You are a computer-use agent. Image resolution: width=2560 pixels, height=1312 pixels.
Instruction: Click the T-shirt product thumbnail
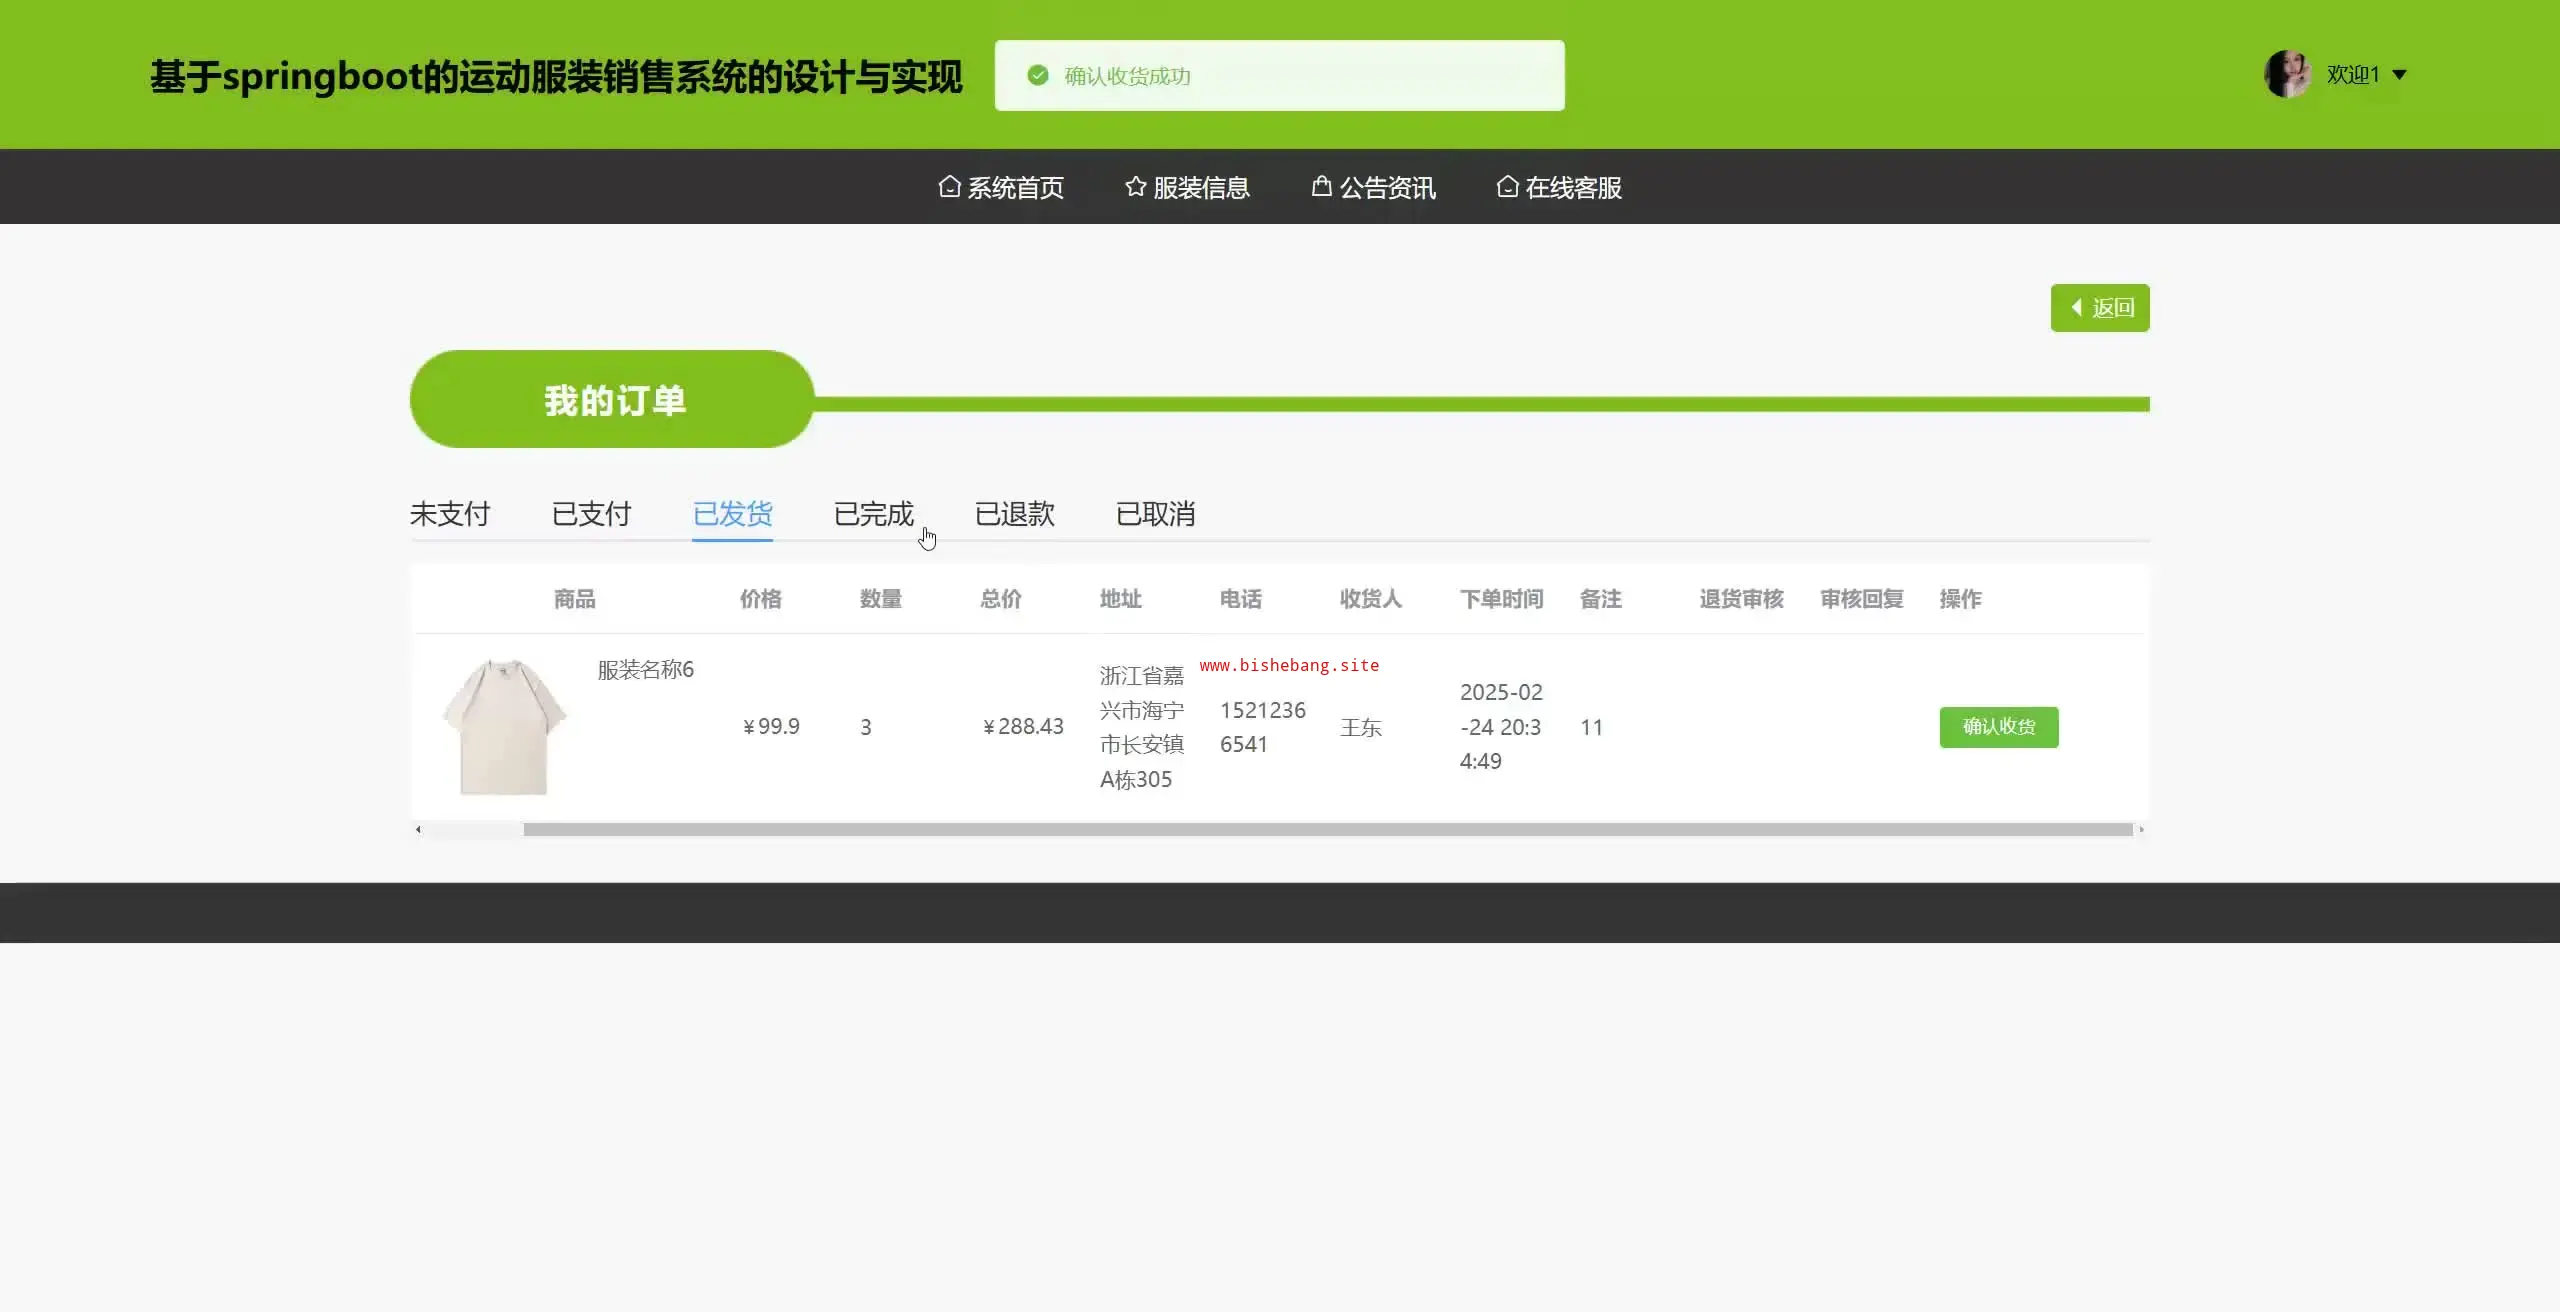[x=504, y=727]
